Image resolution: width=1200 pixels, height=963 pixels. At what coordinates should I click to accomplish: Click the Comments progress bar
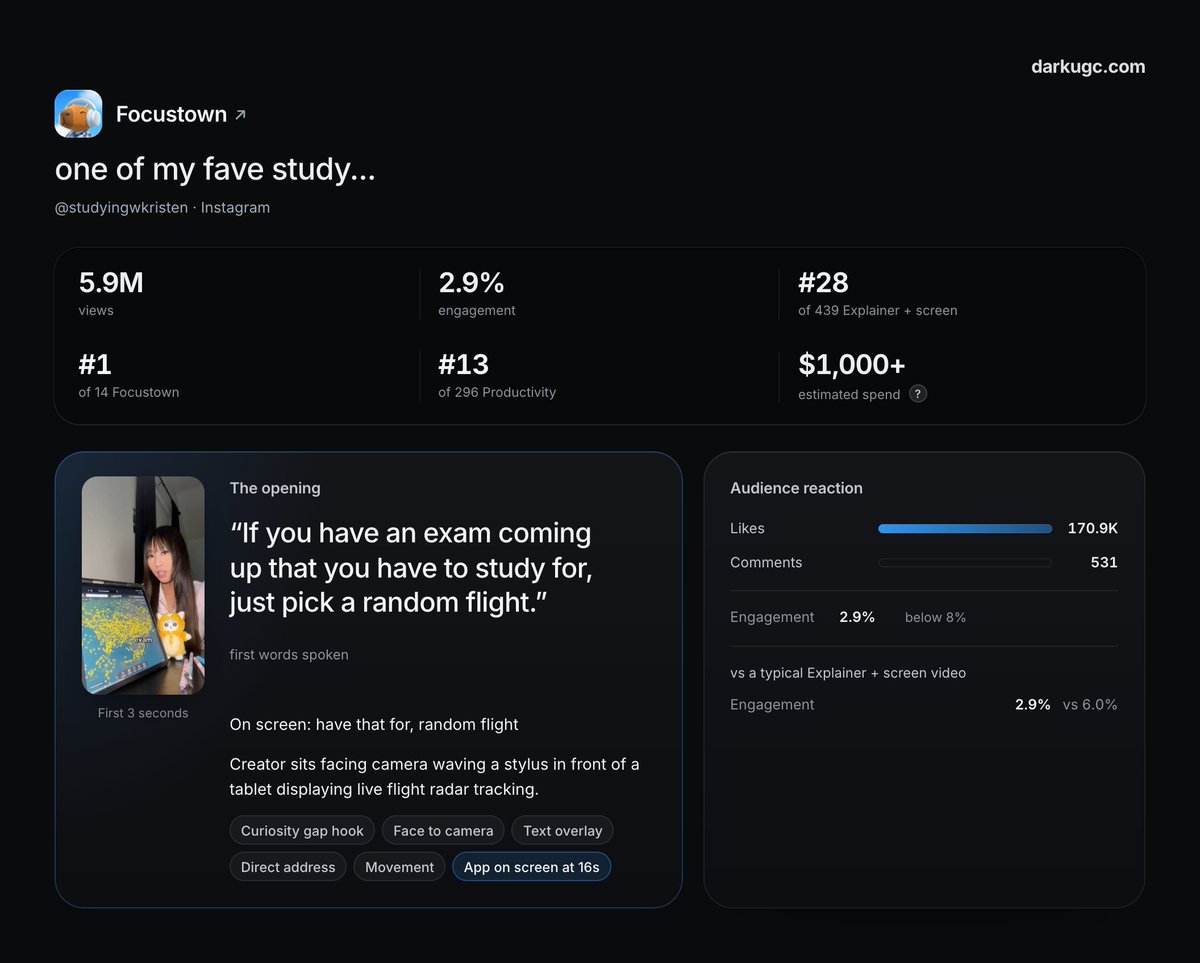tap(965, 562)
